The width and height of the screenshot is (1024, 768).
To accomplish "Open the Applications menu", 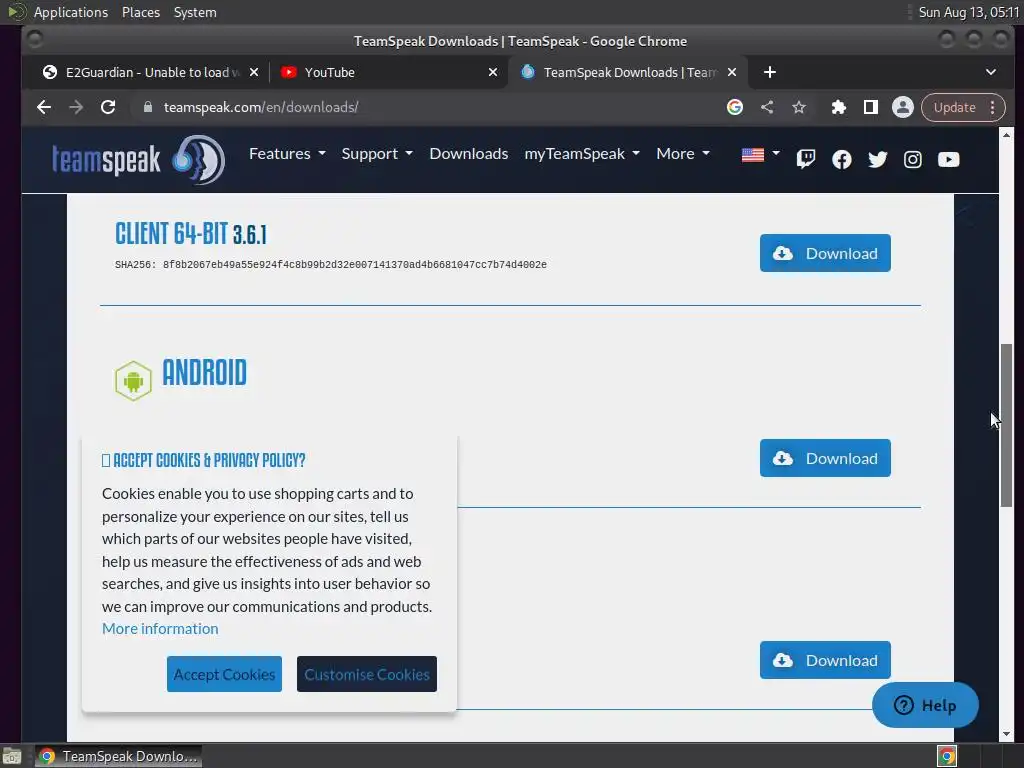I will point(71,12).
